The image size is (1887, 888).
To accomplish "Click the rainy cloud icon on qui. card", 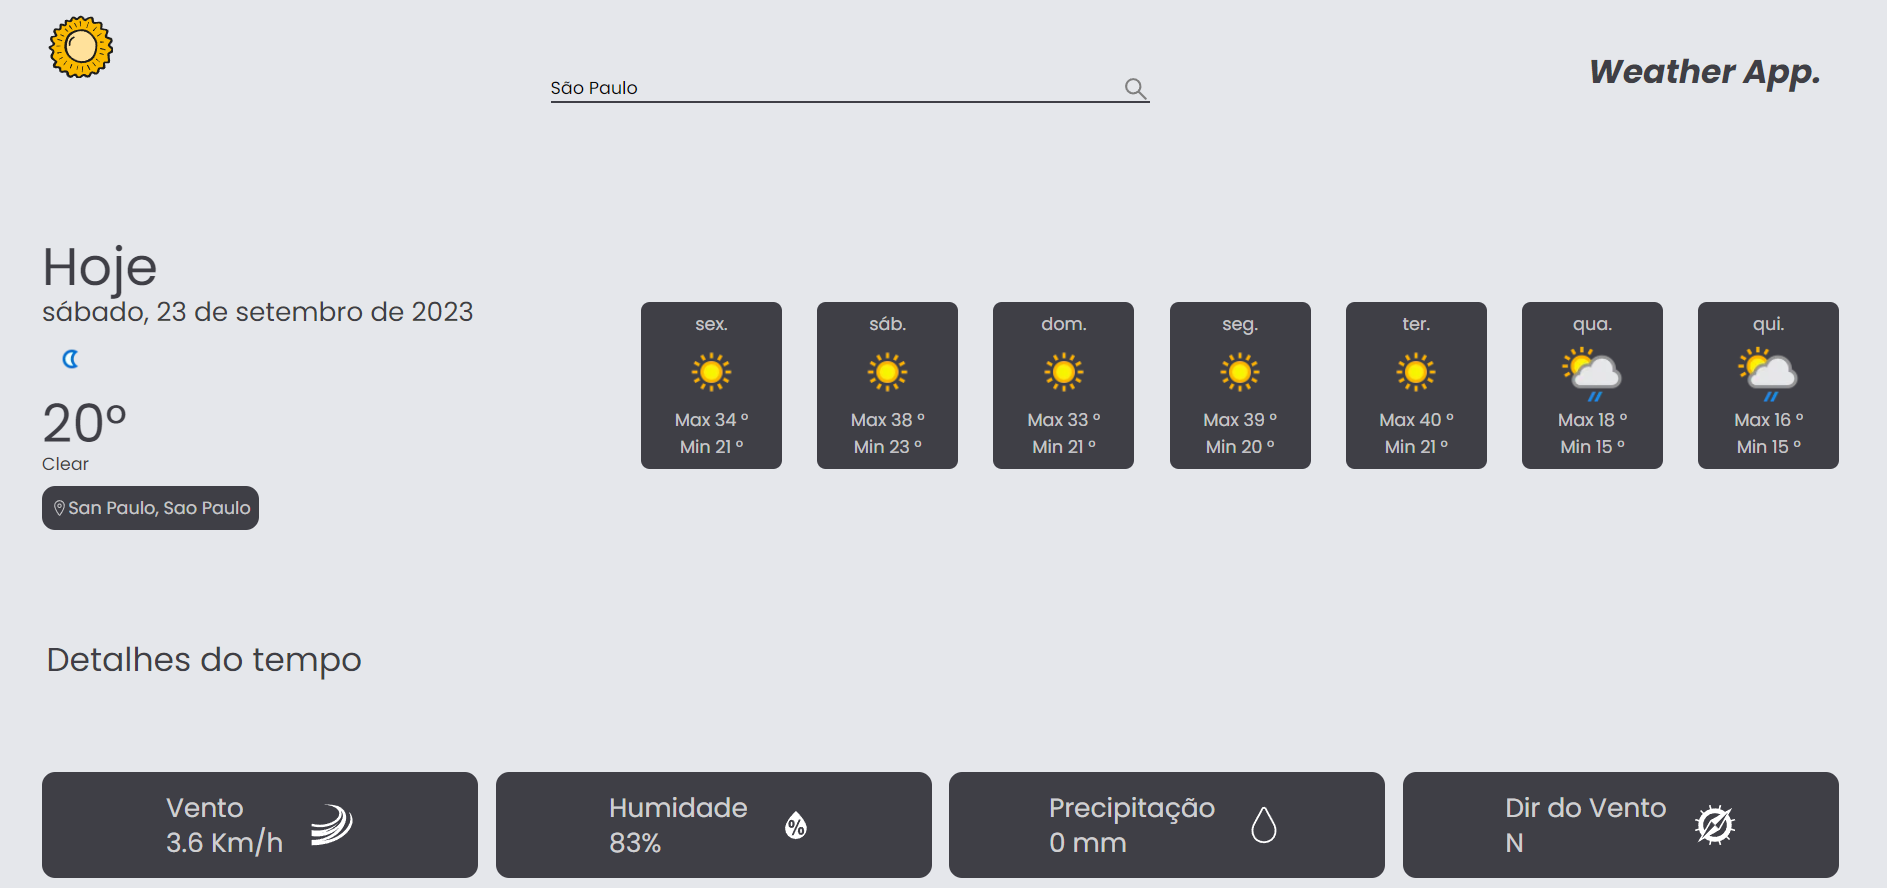I will click(x=1768, y=374).
